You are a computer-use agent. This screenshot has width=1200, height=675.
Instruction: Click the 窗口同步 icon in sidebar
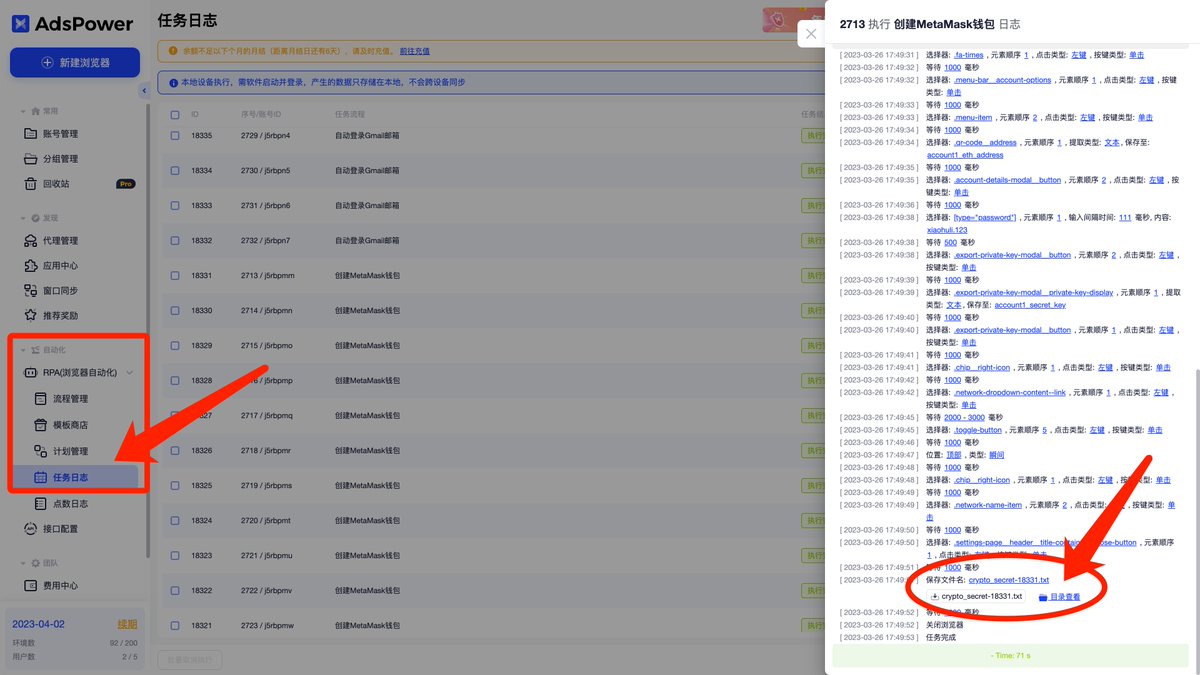(31, 291)
